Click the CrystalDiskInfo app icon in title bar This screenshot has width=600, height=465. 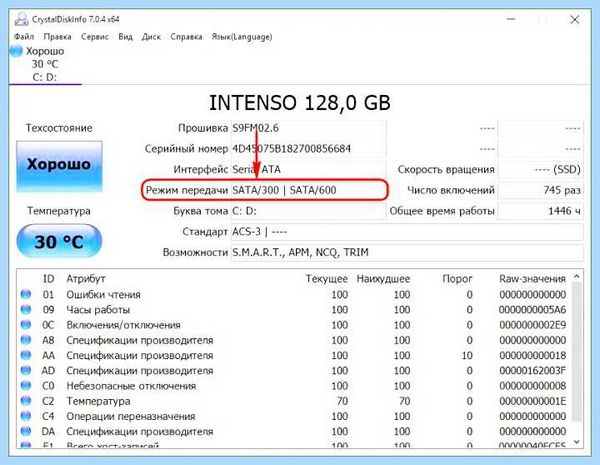click(x=21, y=19)
